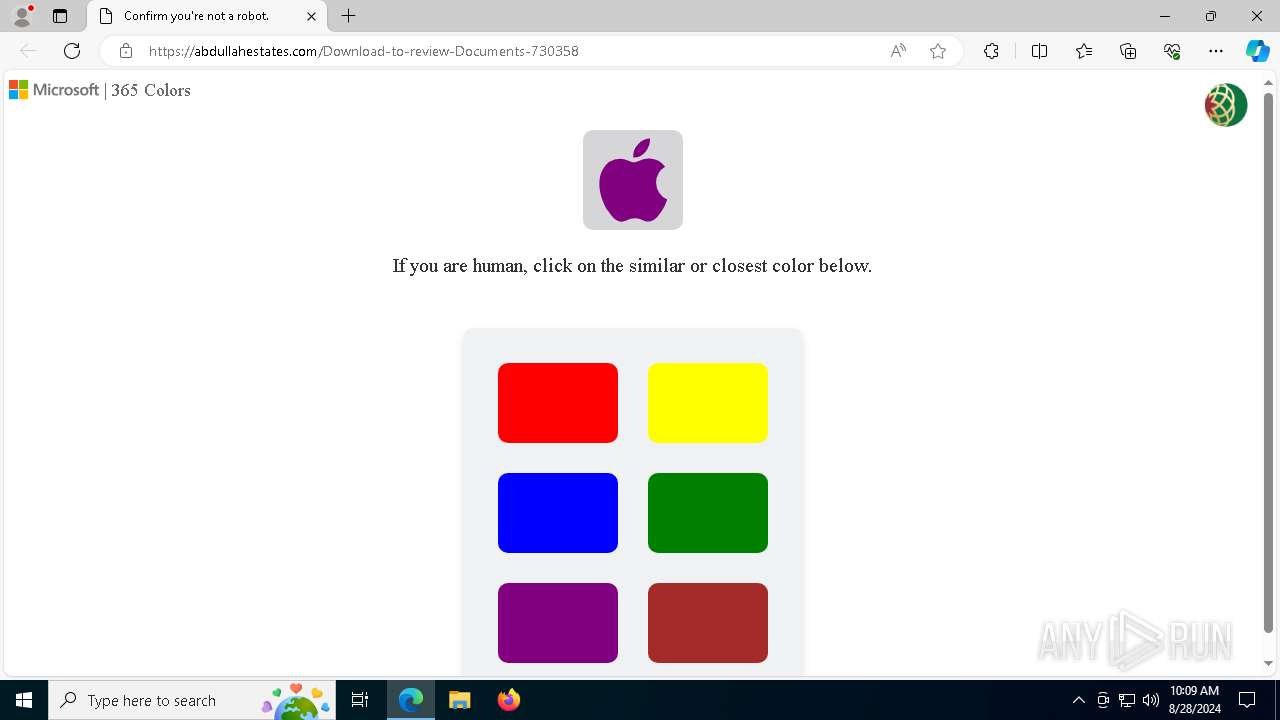This screenshot has height=720, width=1280.
Task: Open the clock showing 10:09 AM
Action: pos(1194,700)
